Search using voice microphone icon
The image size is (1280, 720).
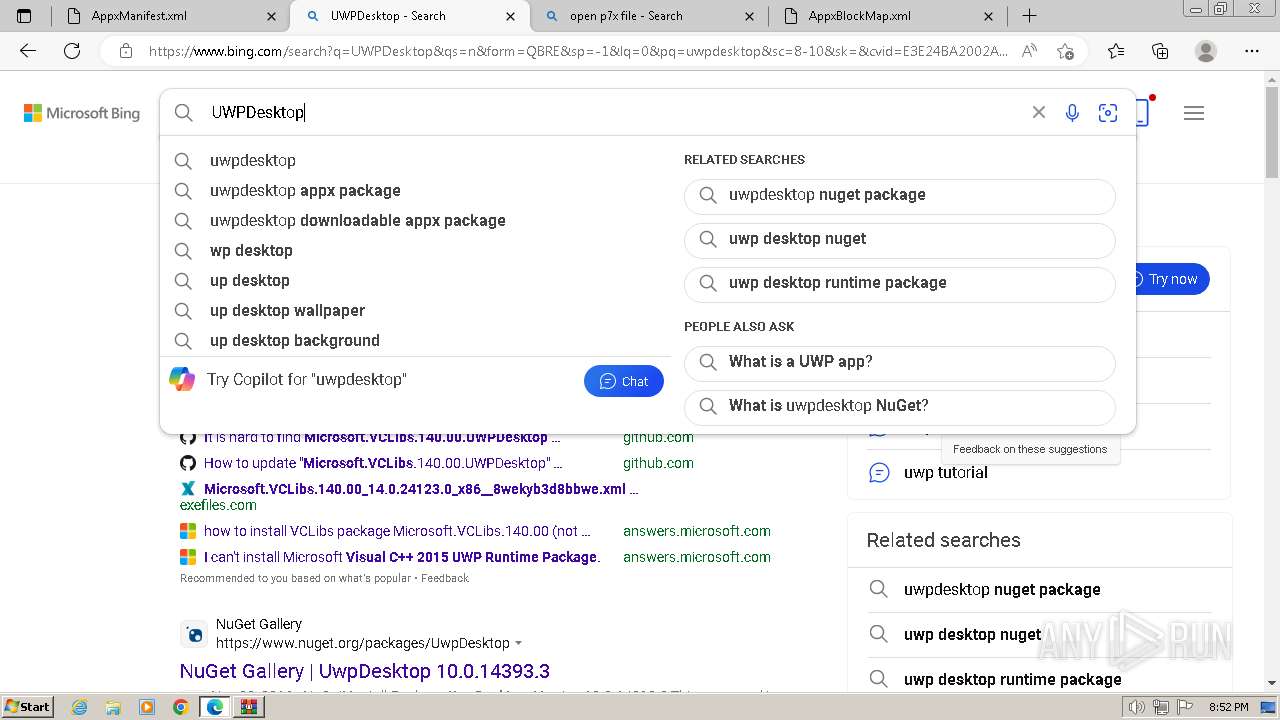coord(1072,113)
